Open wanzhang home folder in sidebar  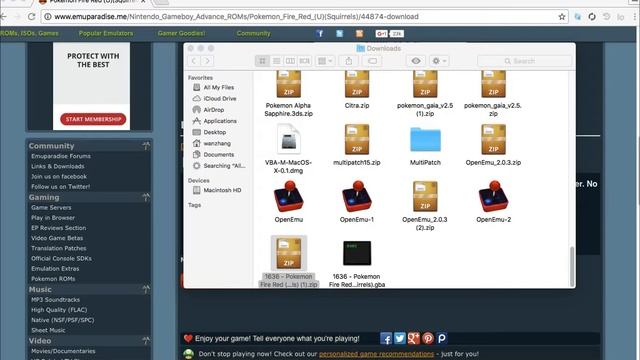[217, 143]
